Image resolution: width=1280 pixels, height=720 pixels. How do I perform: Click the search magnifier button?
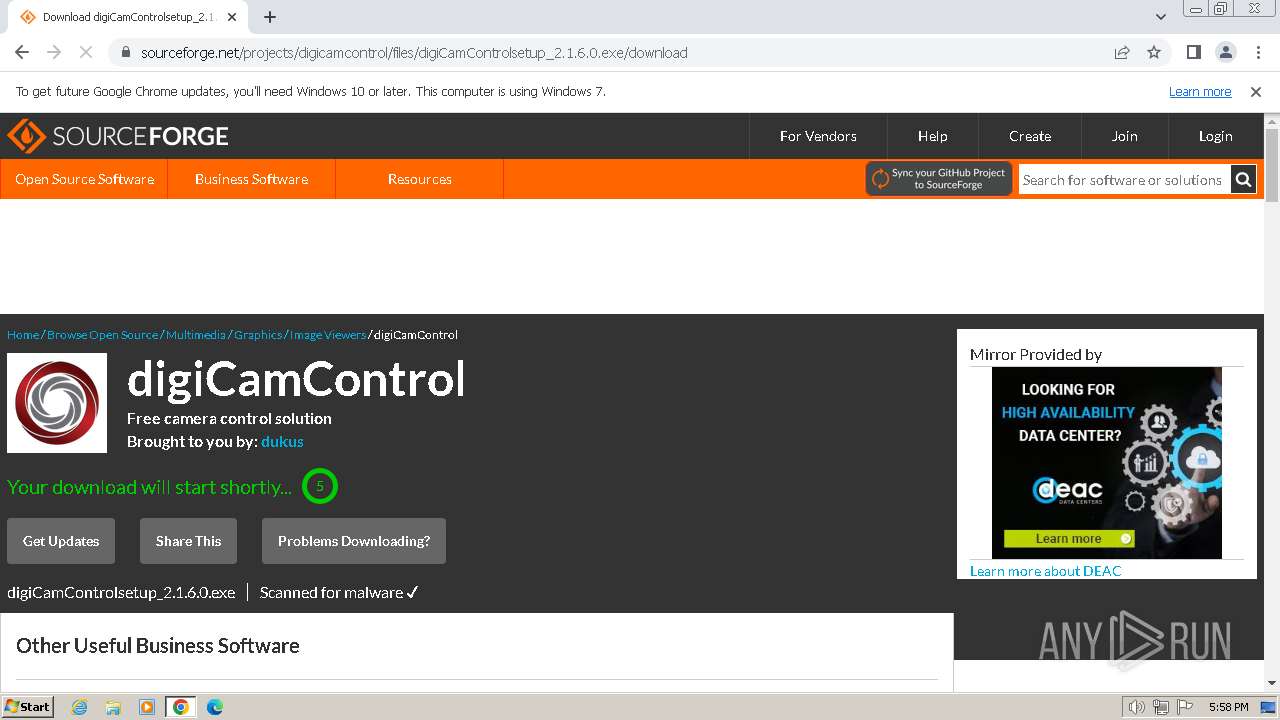(1243, 180)
